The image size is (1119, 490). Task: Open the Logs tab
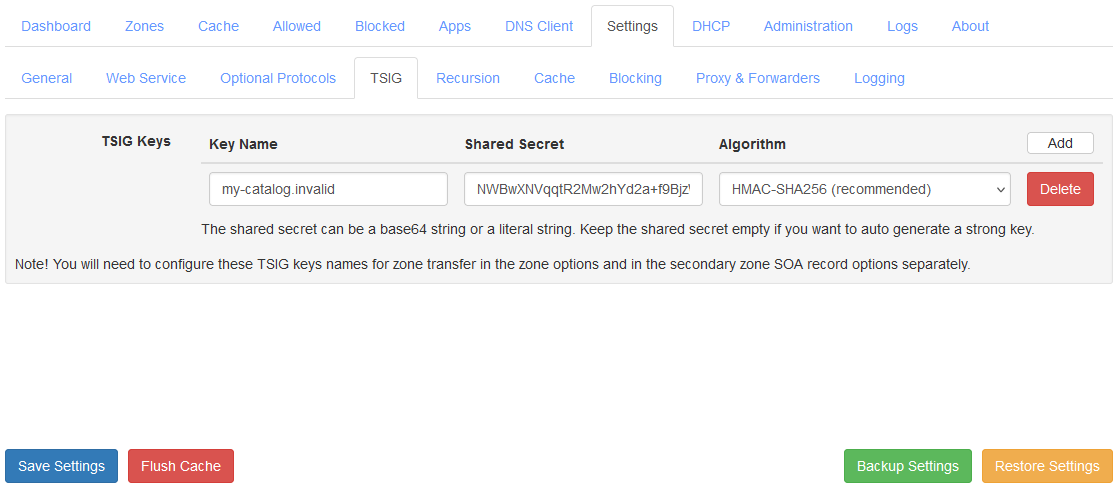(902, 26)
